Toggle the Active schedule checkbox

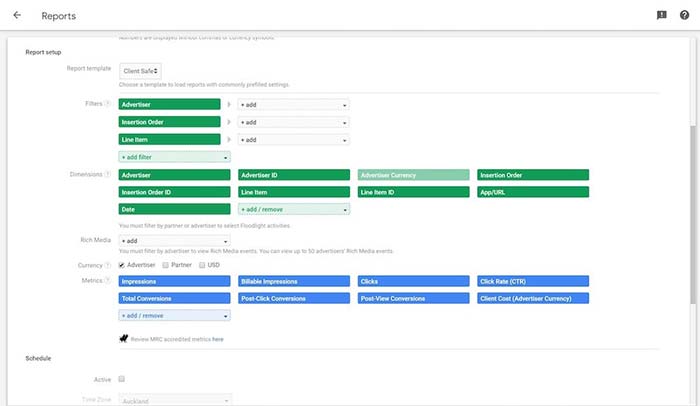tap(121, 379)
